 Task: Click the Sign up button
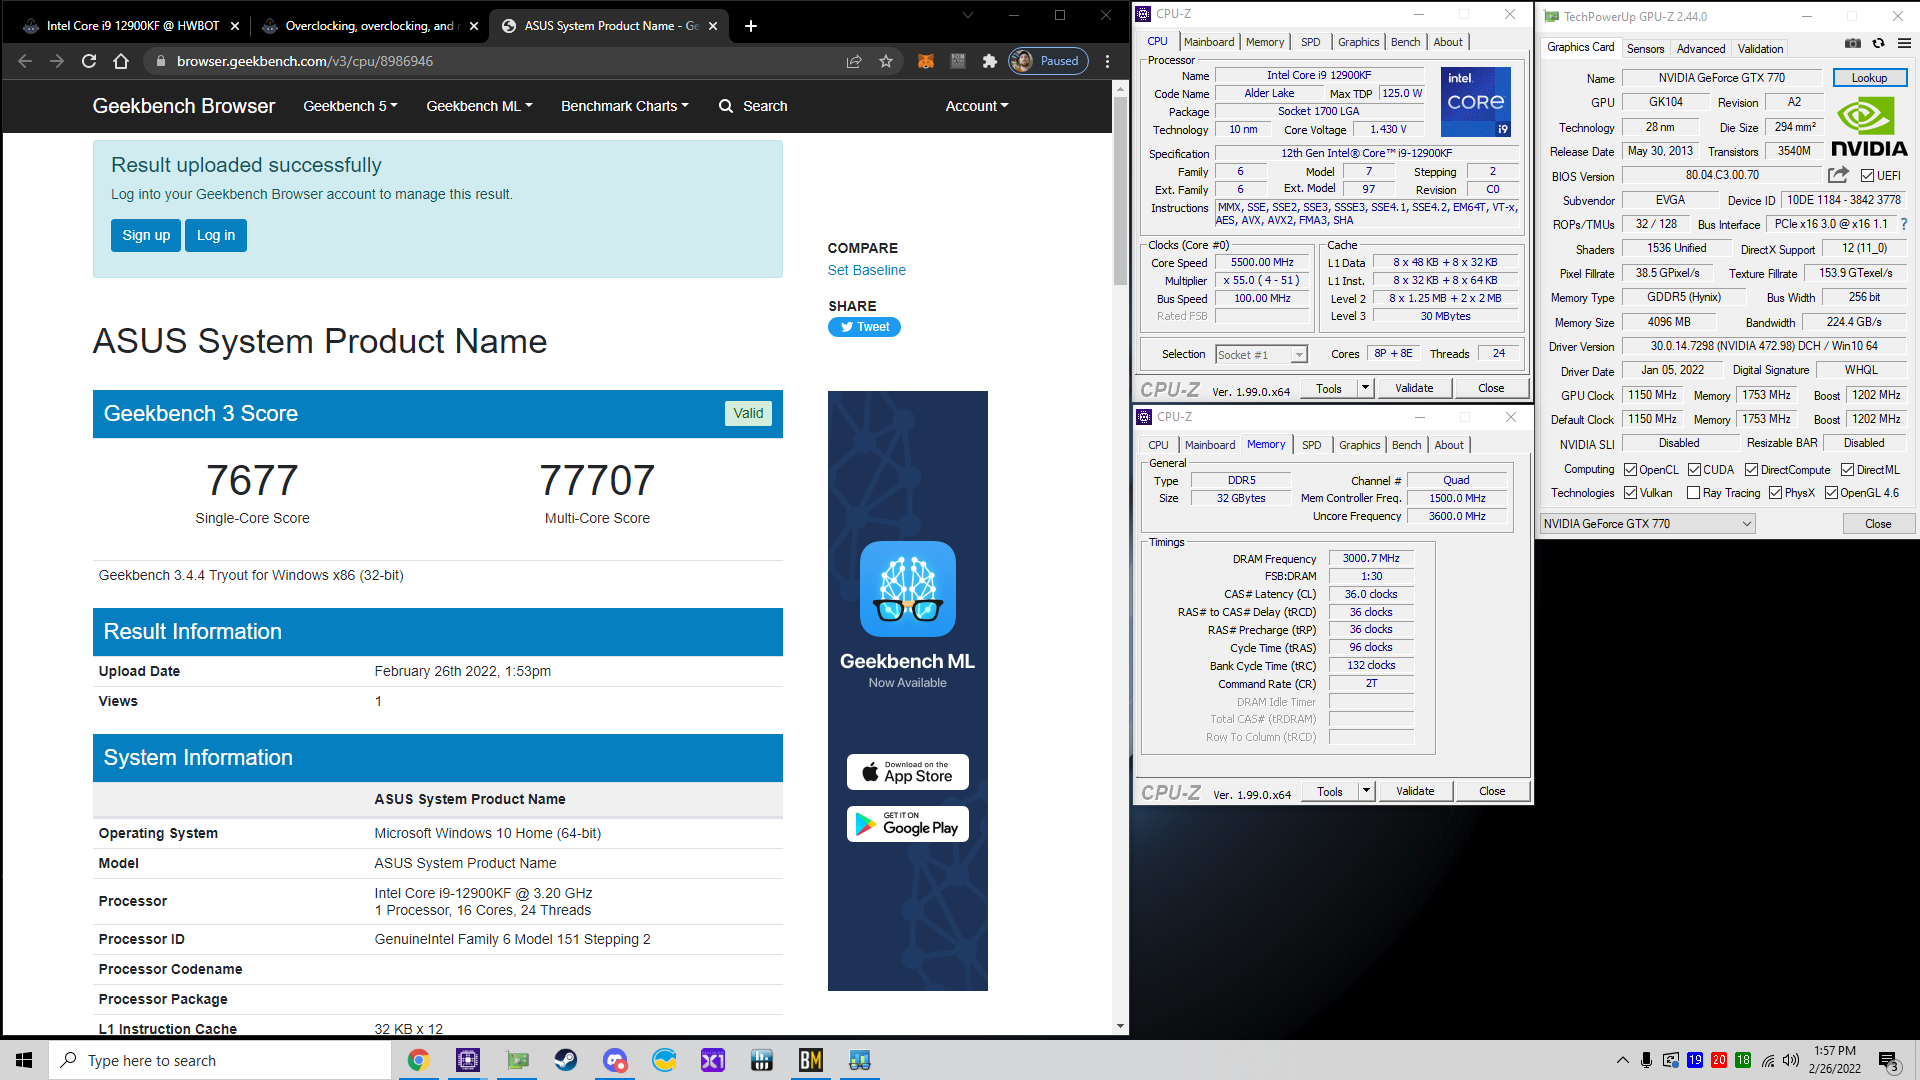tap(146, 236)
